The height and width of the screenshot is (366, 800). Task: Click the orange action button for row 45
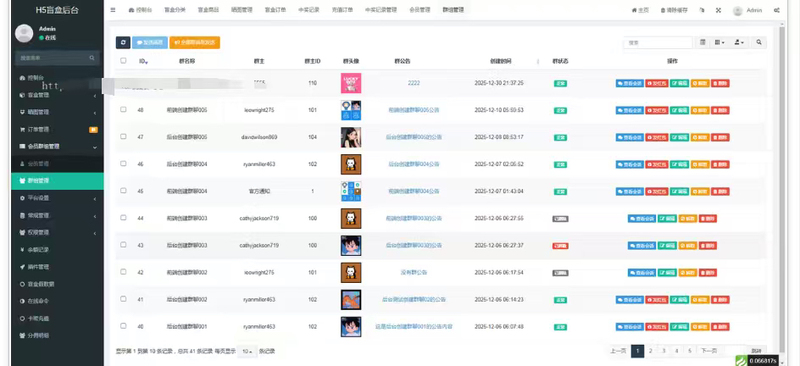coord(700,191)
